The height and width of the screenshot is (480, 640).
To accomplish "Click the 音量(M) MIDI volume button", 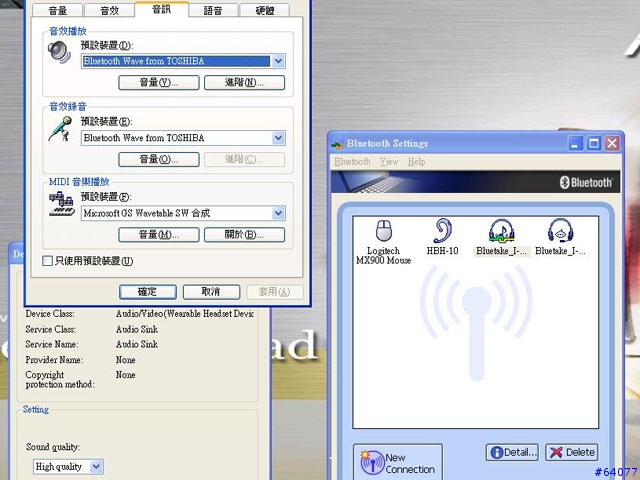I will tap(159, 235).
